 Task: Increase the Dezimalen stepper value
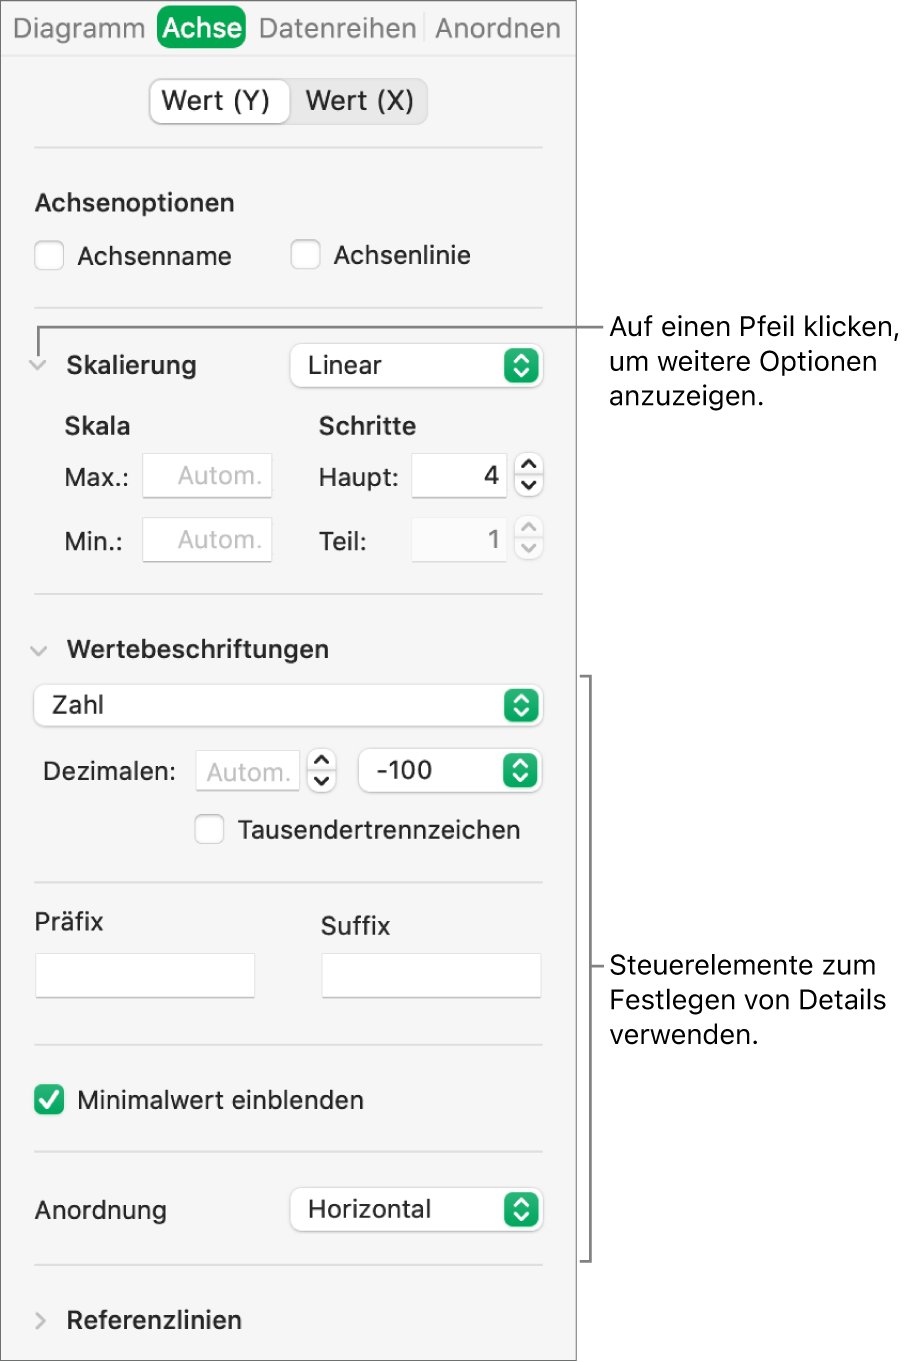point(321,760)
